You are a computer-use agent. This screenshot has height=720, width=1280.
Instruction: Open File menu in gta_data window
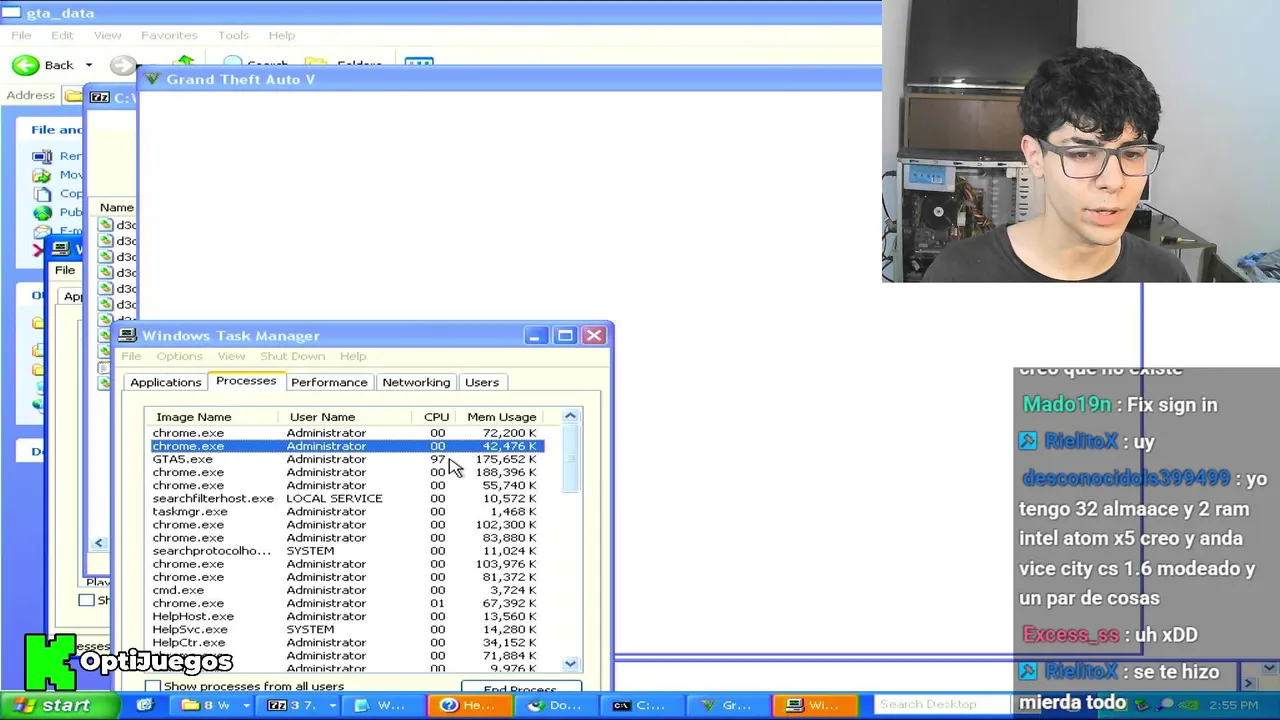pos(21,35)
